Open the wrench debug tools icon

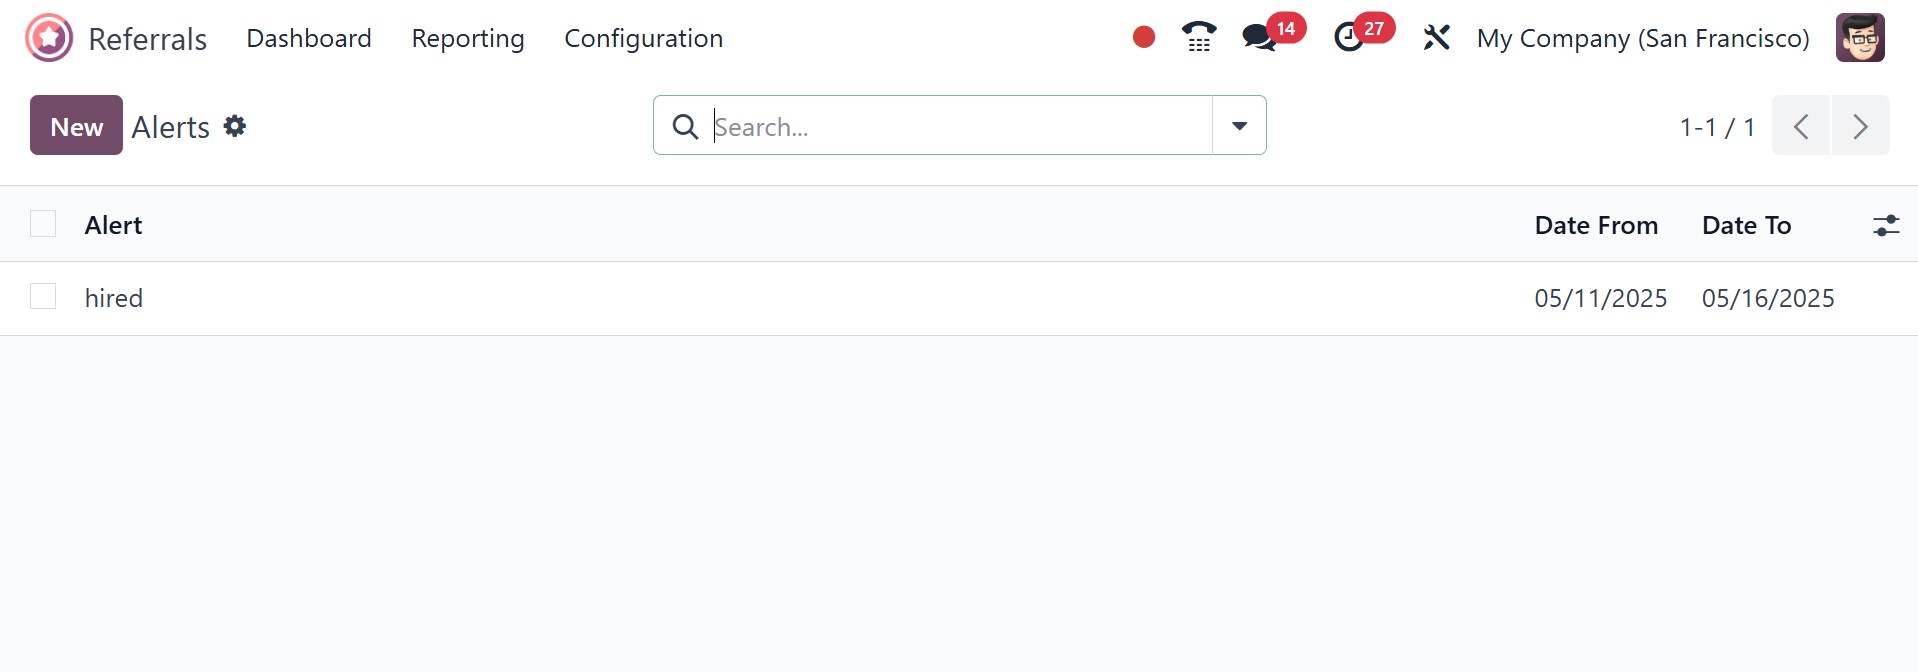(1436, 38)
